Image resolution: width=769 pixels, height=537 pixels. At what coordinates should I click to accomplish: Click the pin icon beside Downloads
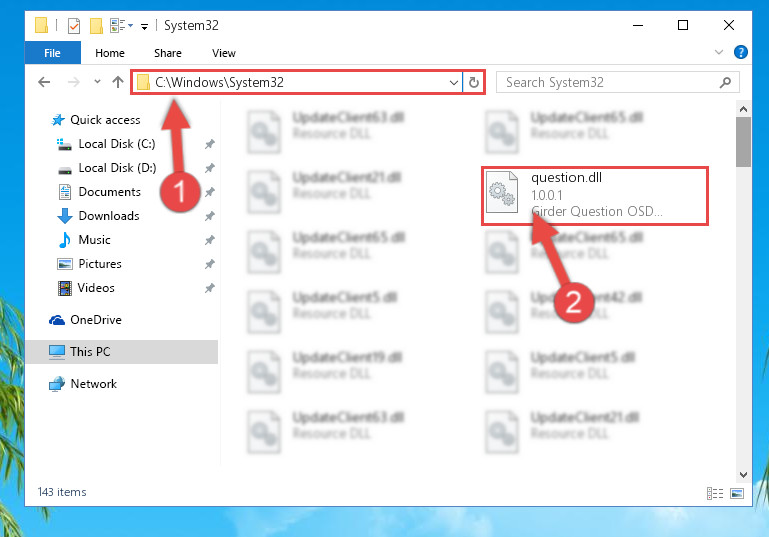tap(209, 216)
